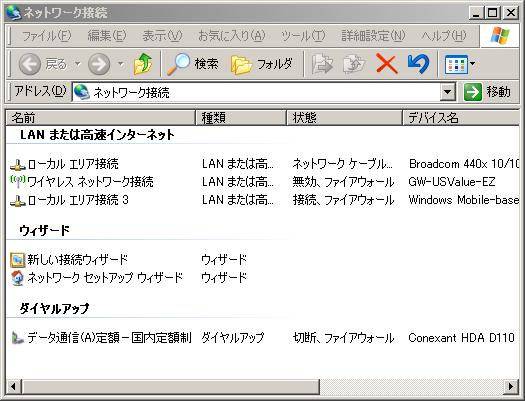This screenshot has width=525, height=401.
Task: Click the ネットワーク ケーブル... status cell
Action: click(x=343, y=164)
